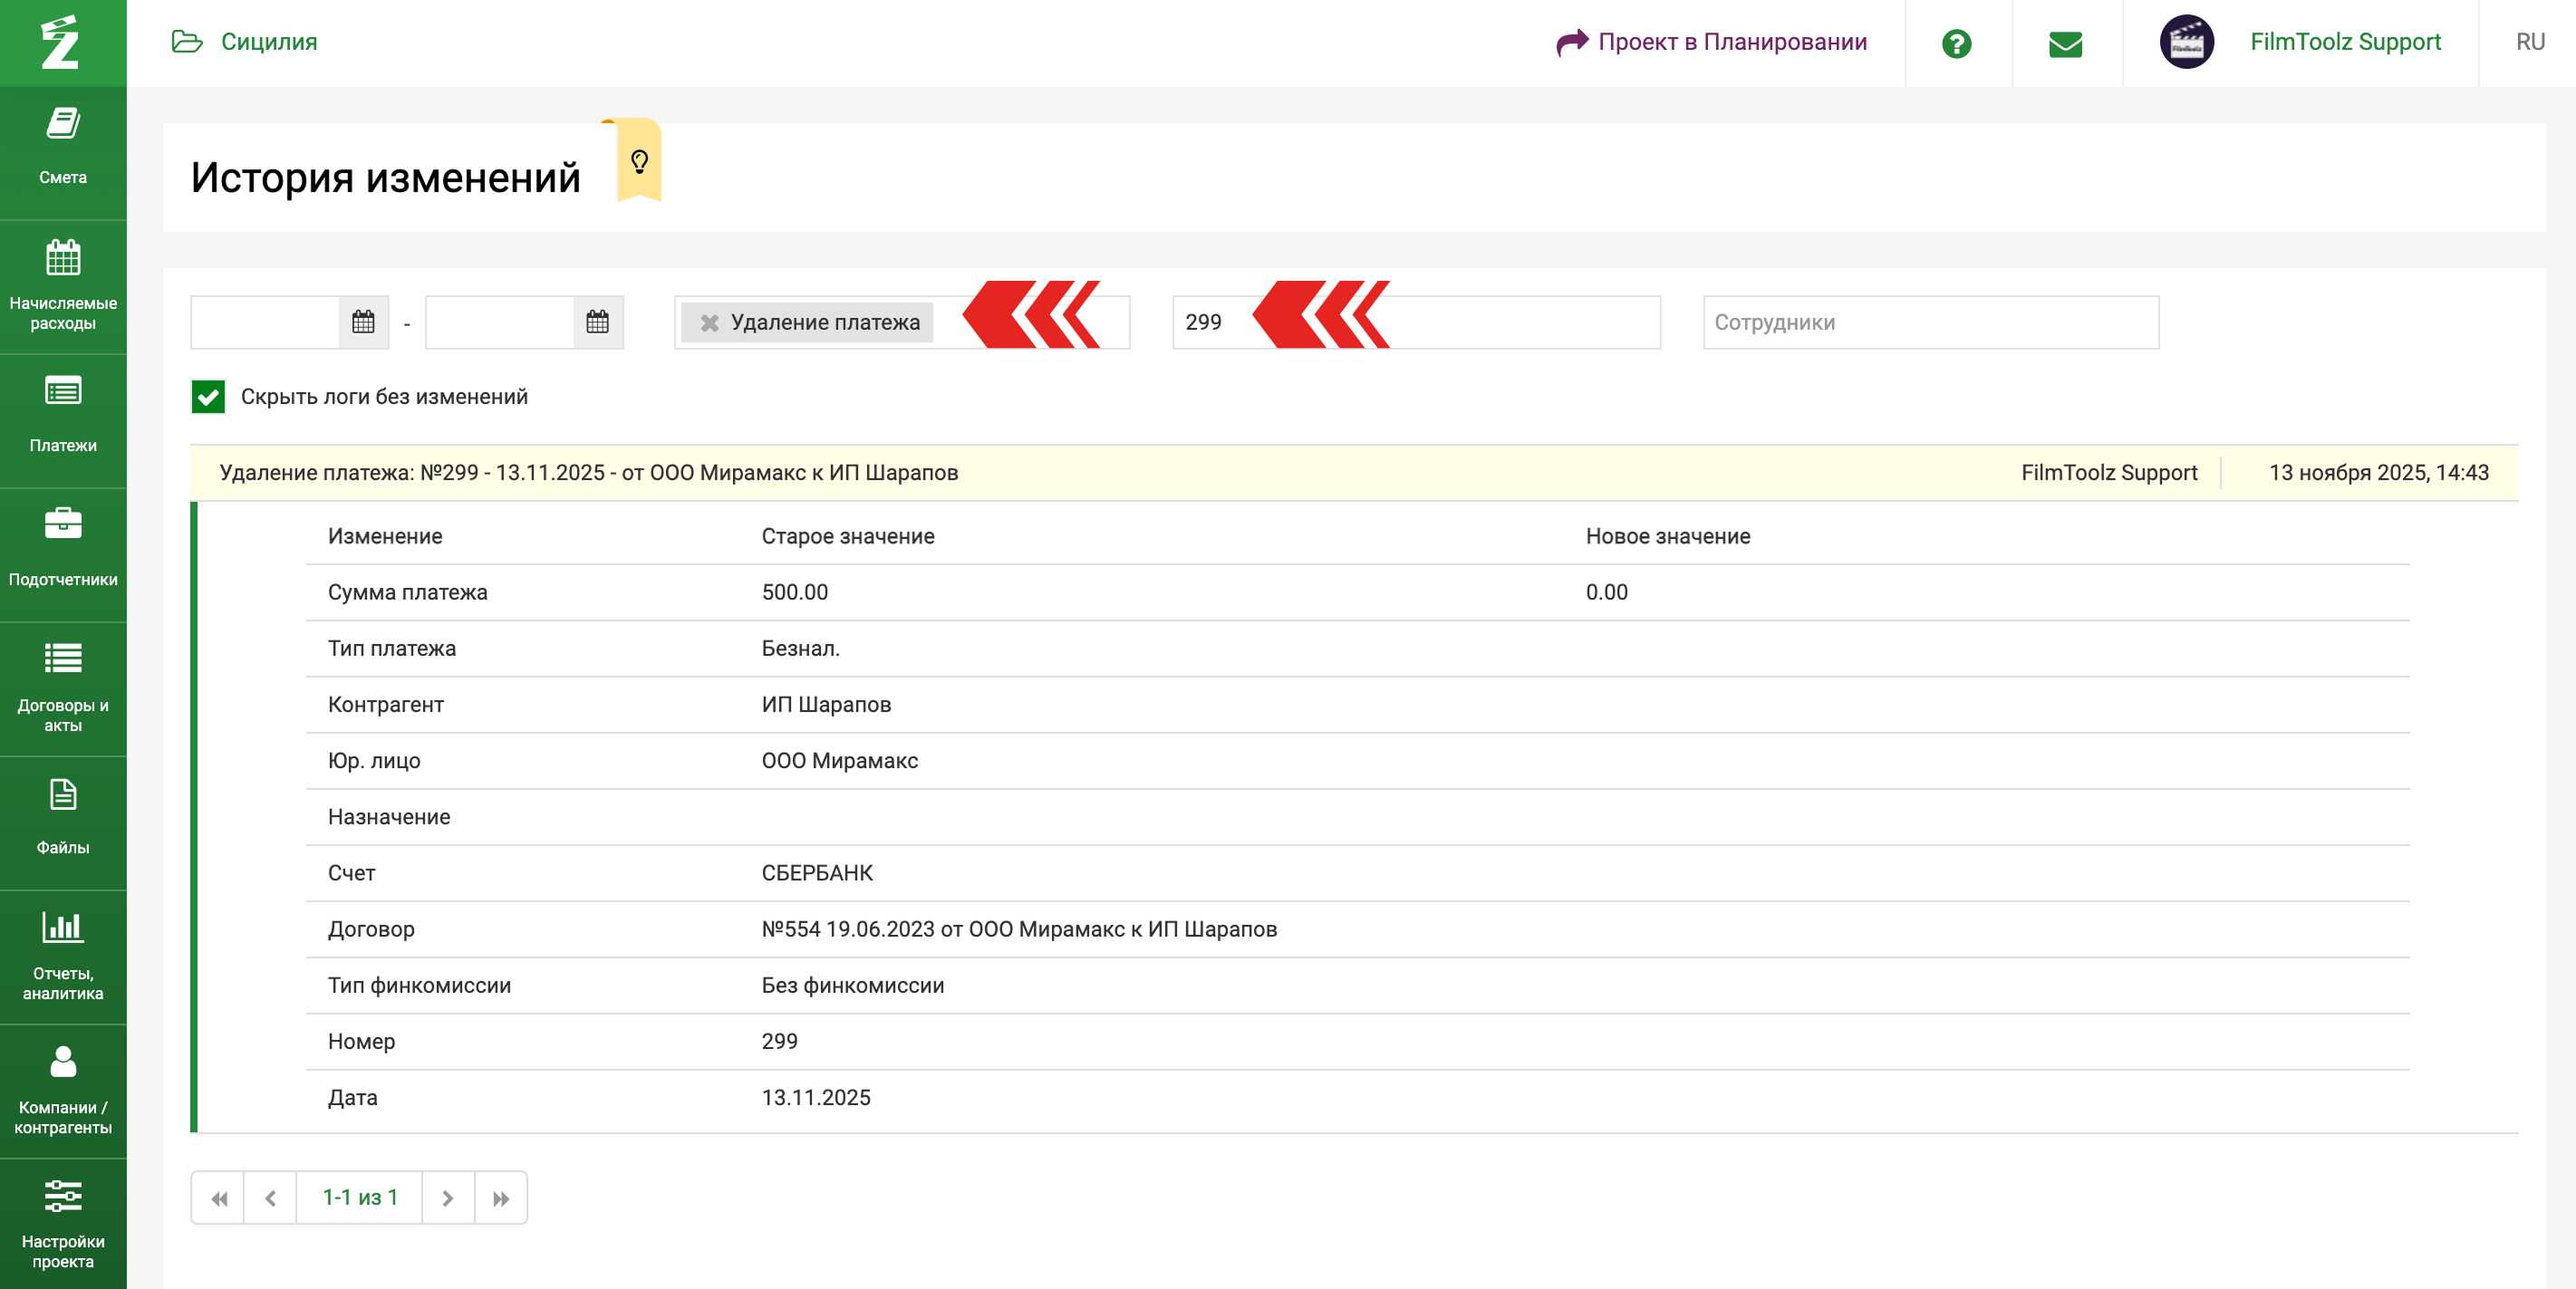Screen dimensions: 2576x1289
Task: Open the mail envelope icon
Action: click(x=2065, y=43)
